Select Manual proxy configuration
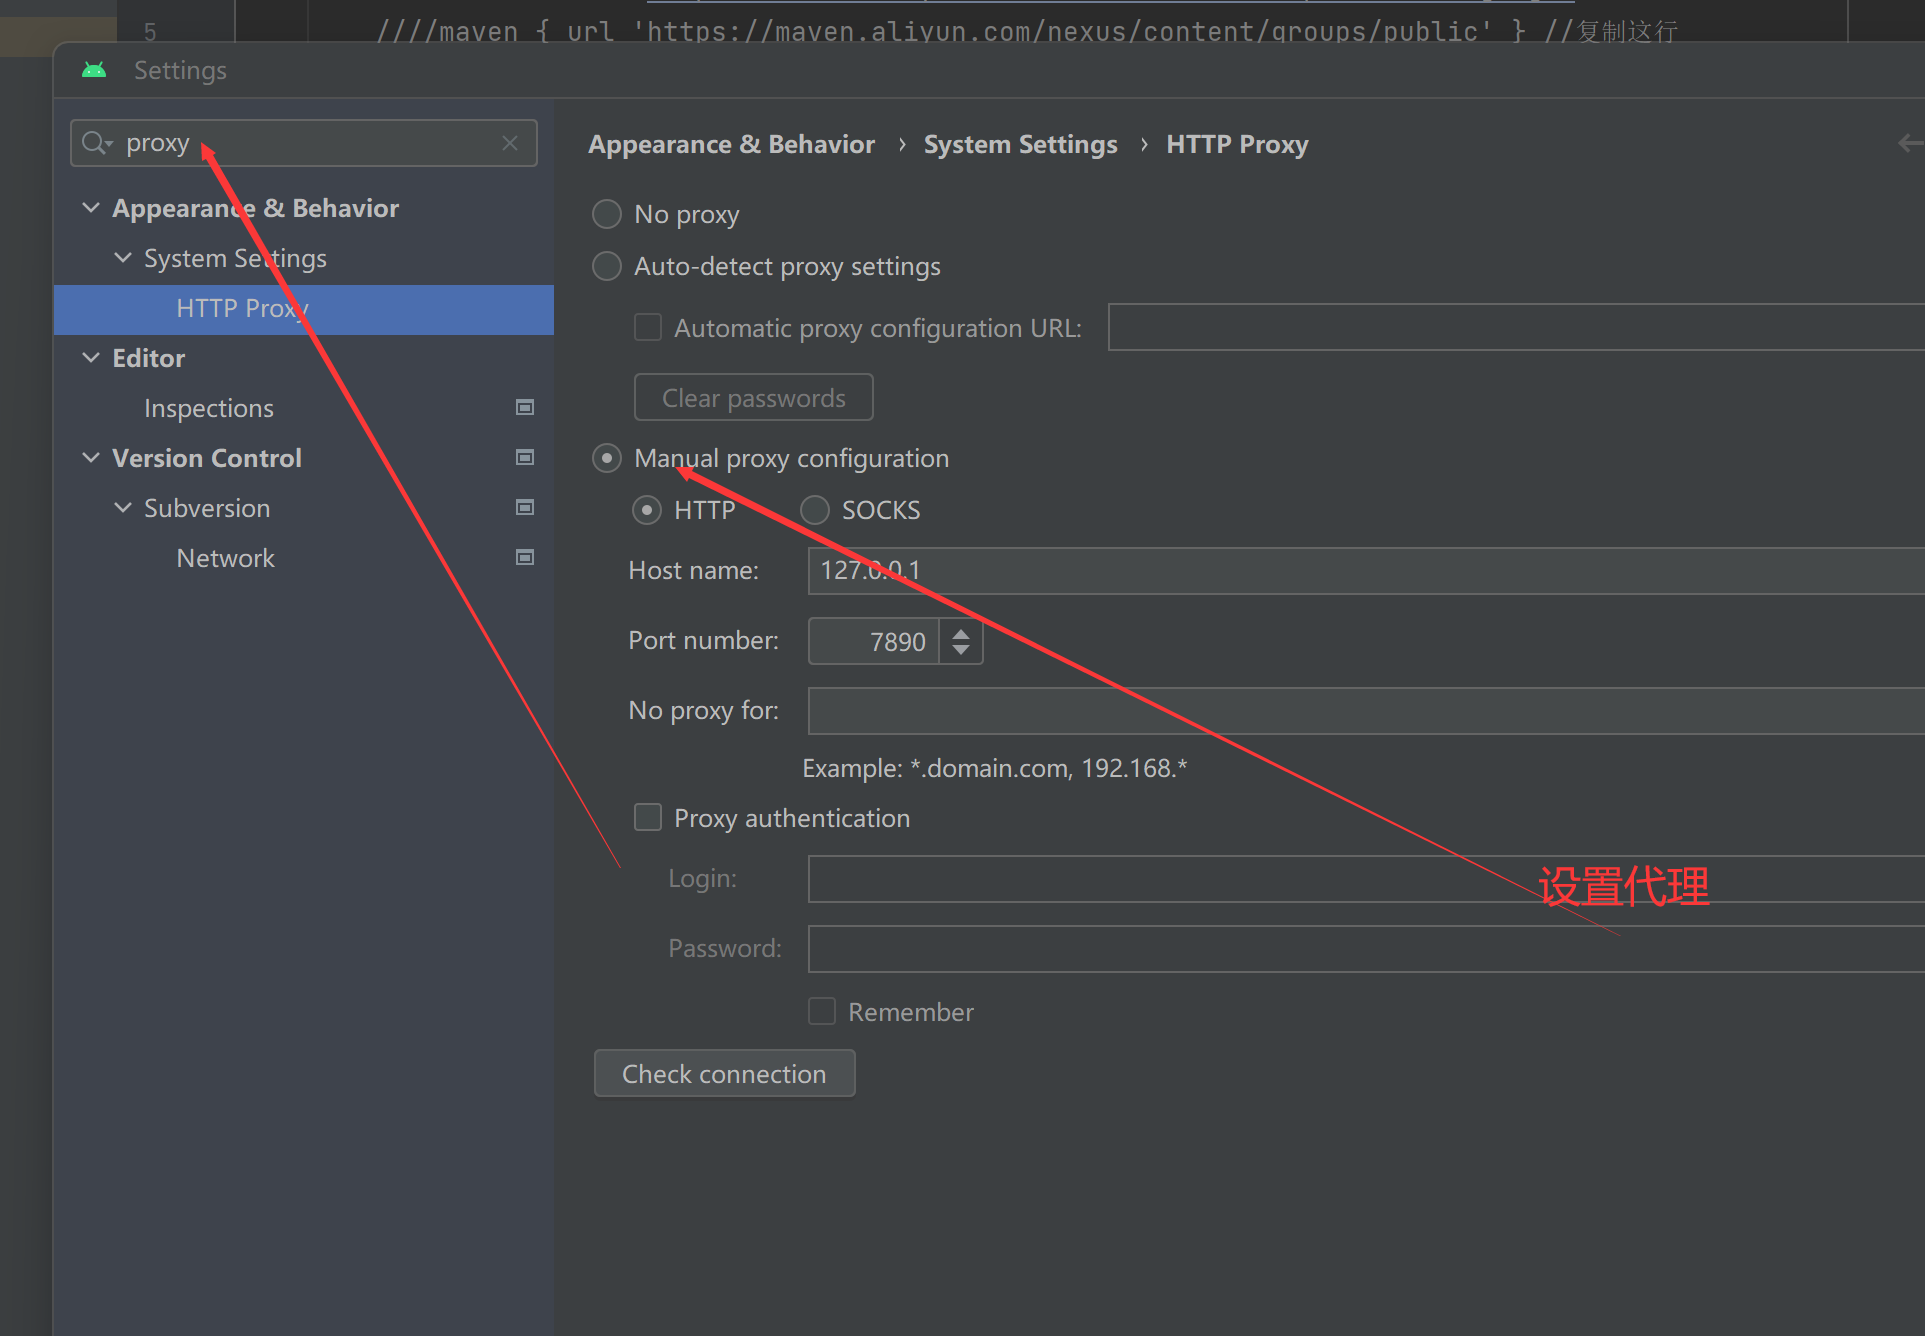Screen dimensions: 1925x1336 (607, 458)
